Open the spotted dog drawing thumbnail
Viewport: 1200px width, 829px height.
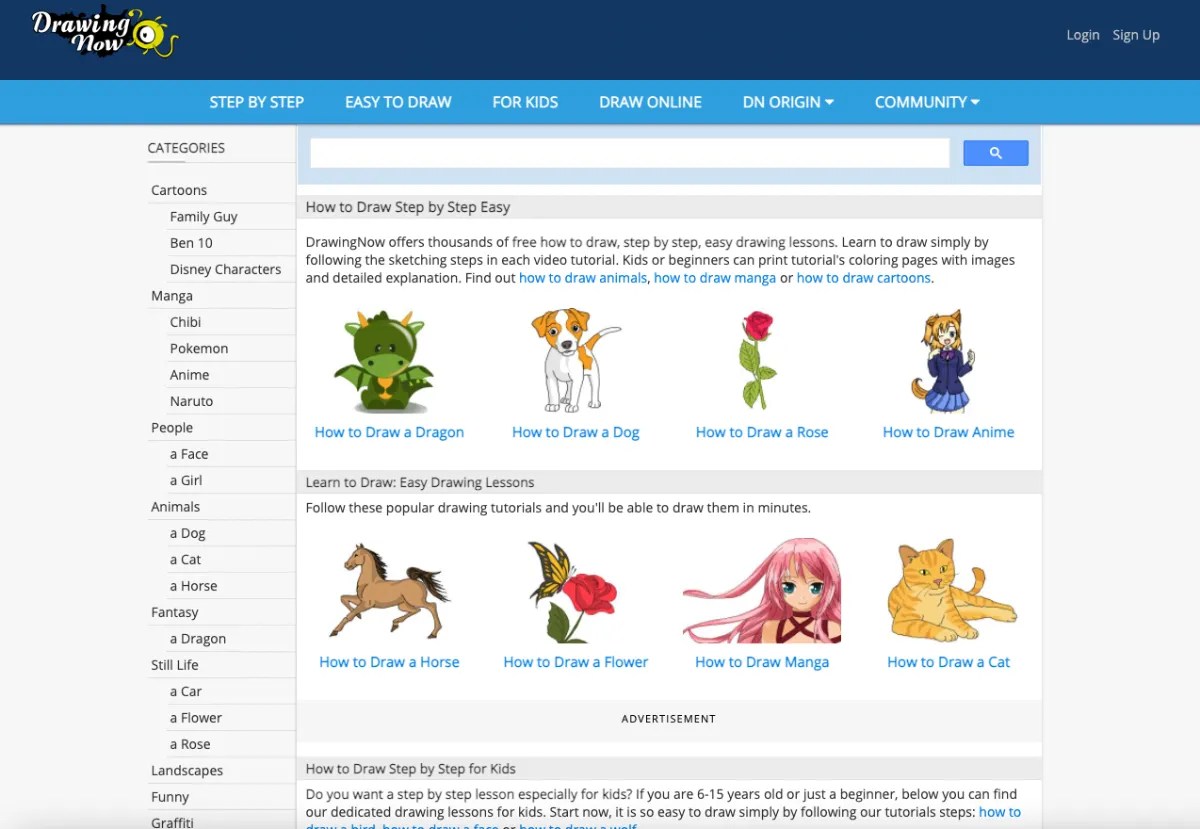[575, 360]
